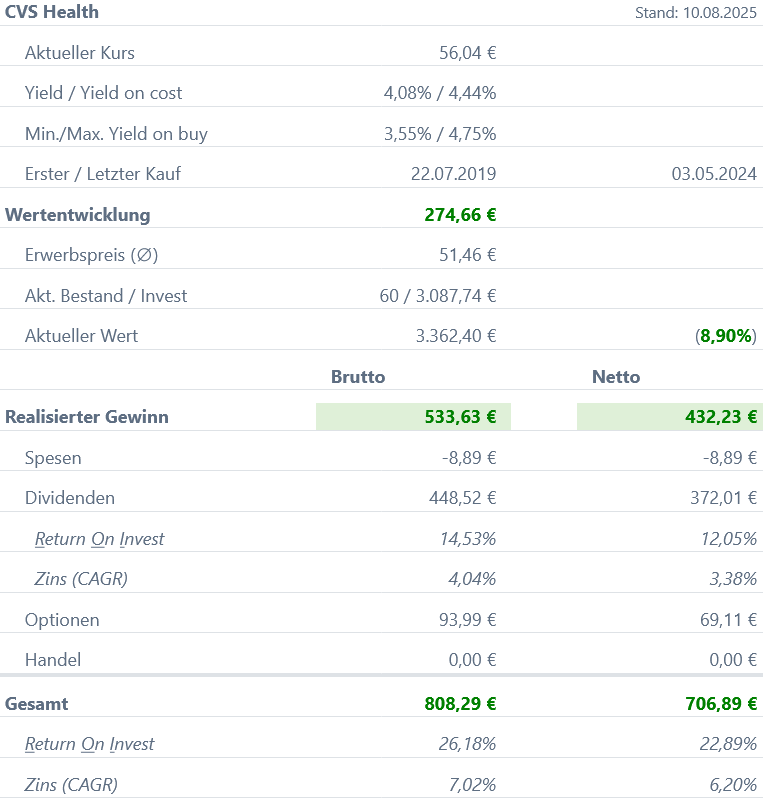Click the green 8,90% gain percentage
Screen dimensions: 763x800
point(727,336)
